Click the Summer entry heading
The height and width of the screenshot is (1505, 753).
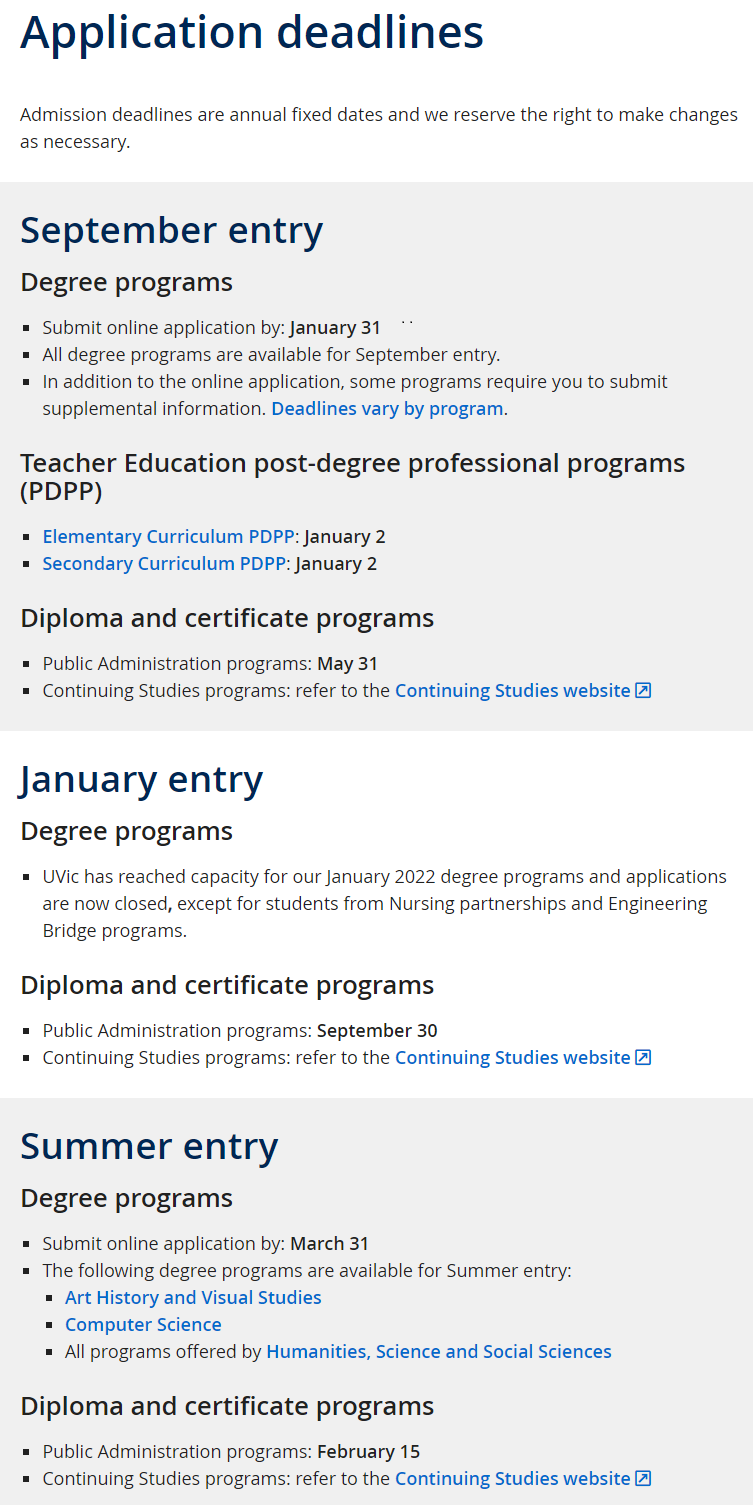click(149, 1146)
